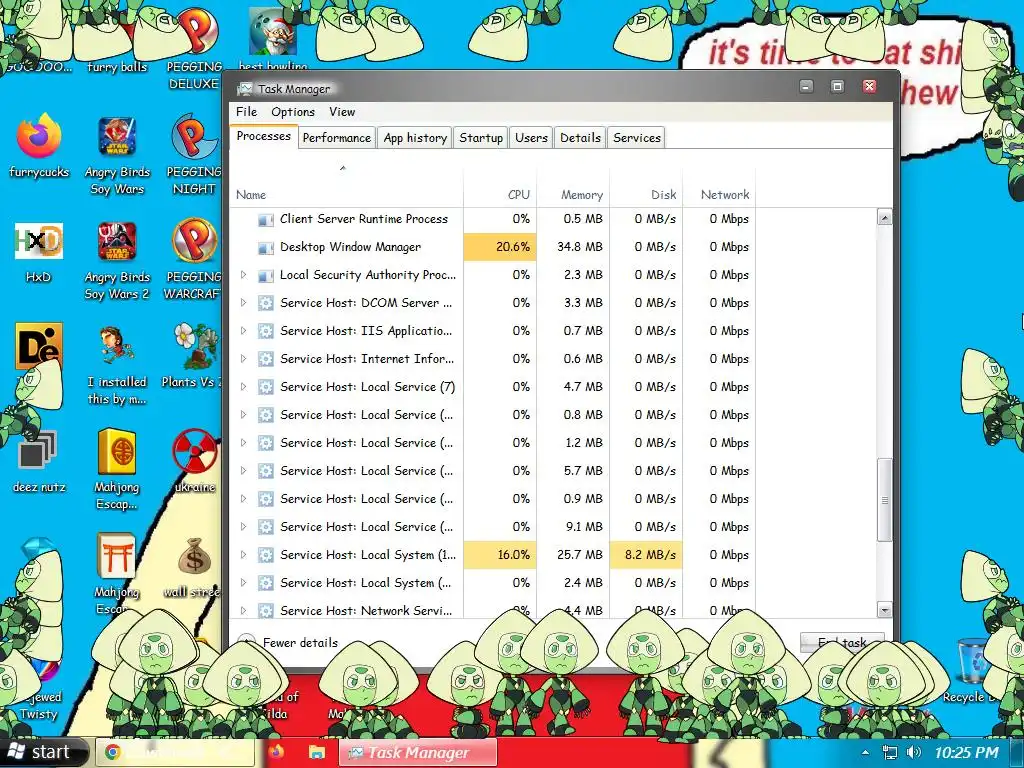Click the Desktop Window Manager process icon

click(265, 248)
